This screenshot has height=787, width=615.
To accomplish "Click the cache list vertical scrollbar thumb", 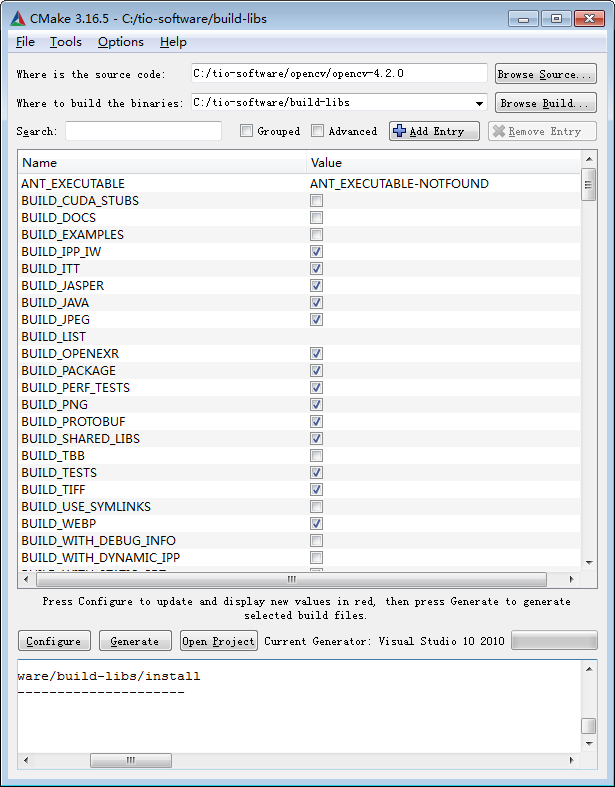I will coord(589,185).
